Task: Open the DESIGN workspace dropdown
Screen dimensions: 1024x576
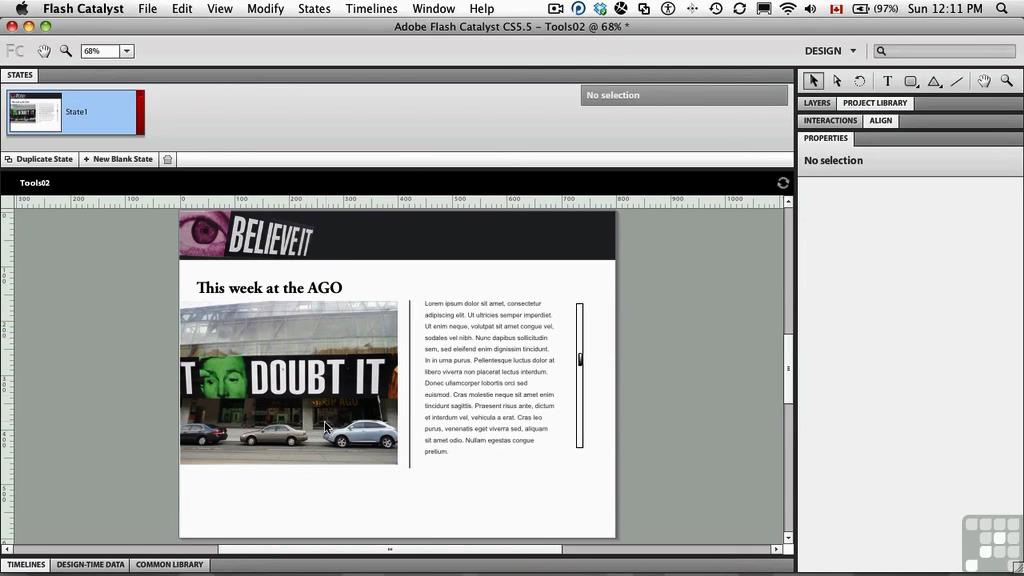Action: [830, 51]
